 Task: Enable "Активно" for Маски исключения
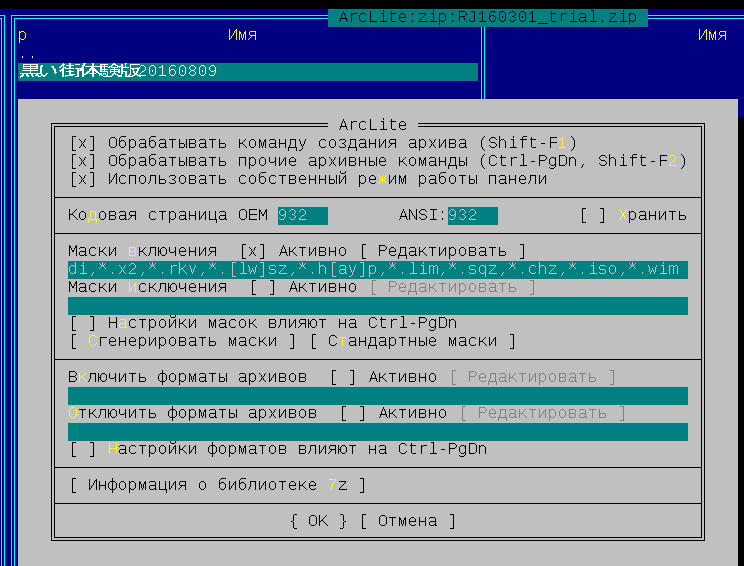pyautogui.click(x=263, y=287)
